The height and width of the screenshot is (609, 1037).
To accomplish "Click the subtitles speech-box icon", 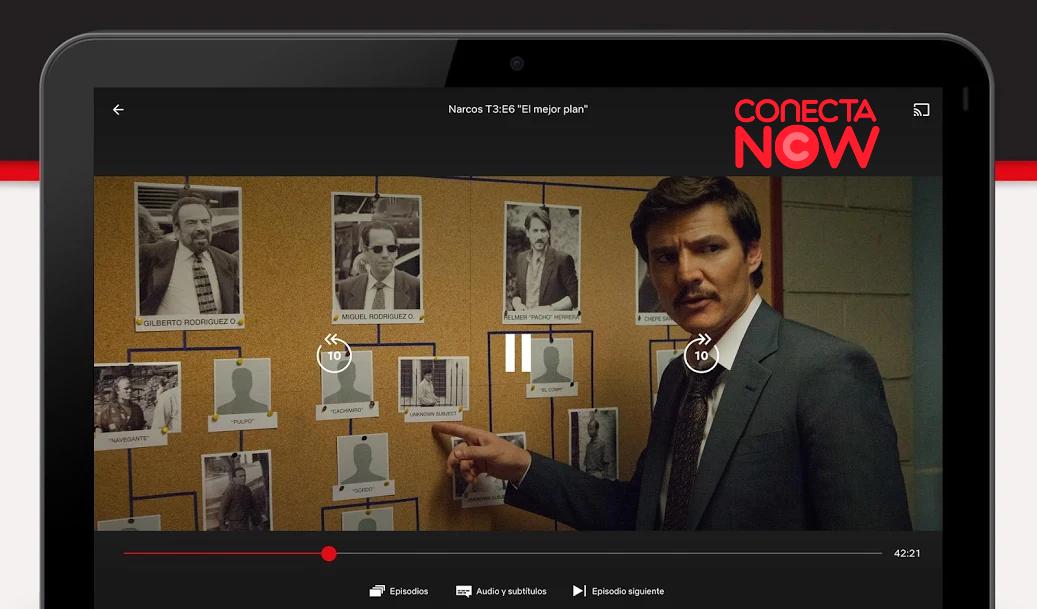I will click(x=464, y=591).
